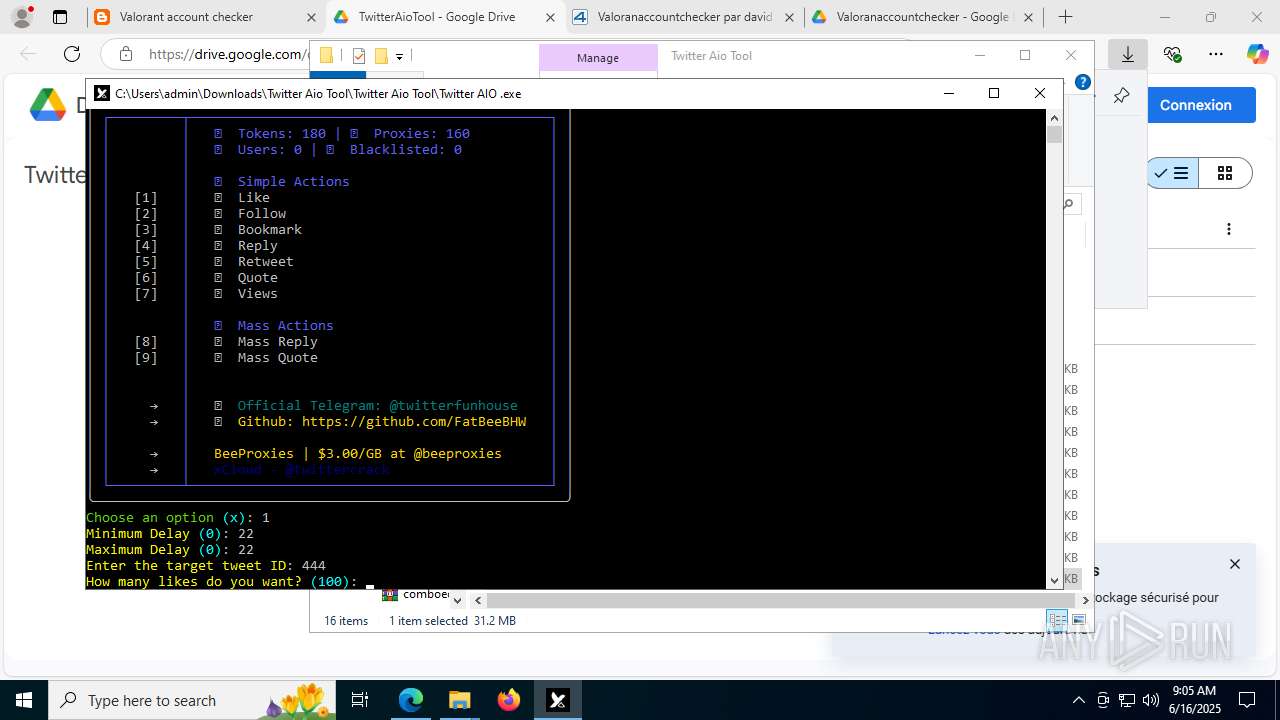Click the Github FatBeeBHW URL text
Image resolution: width=1280 pixels, height=720 pixels.
(x=414, y=422)
